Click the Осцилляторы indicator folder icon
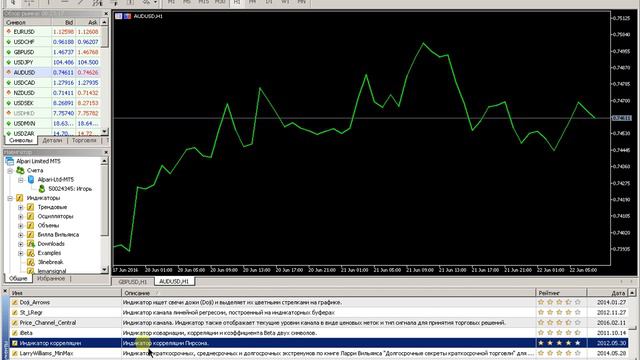This screenshot has height=360, width=640. [31, 216]
